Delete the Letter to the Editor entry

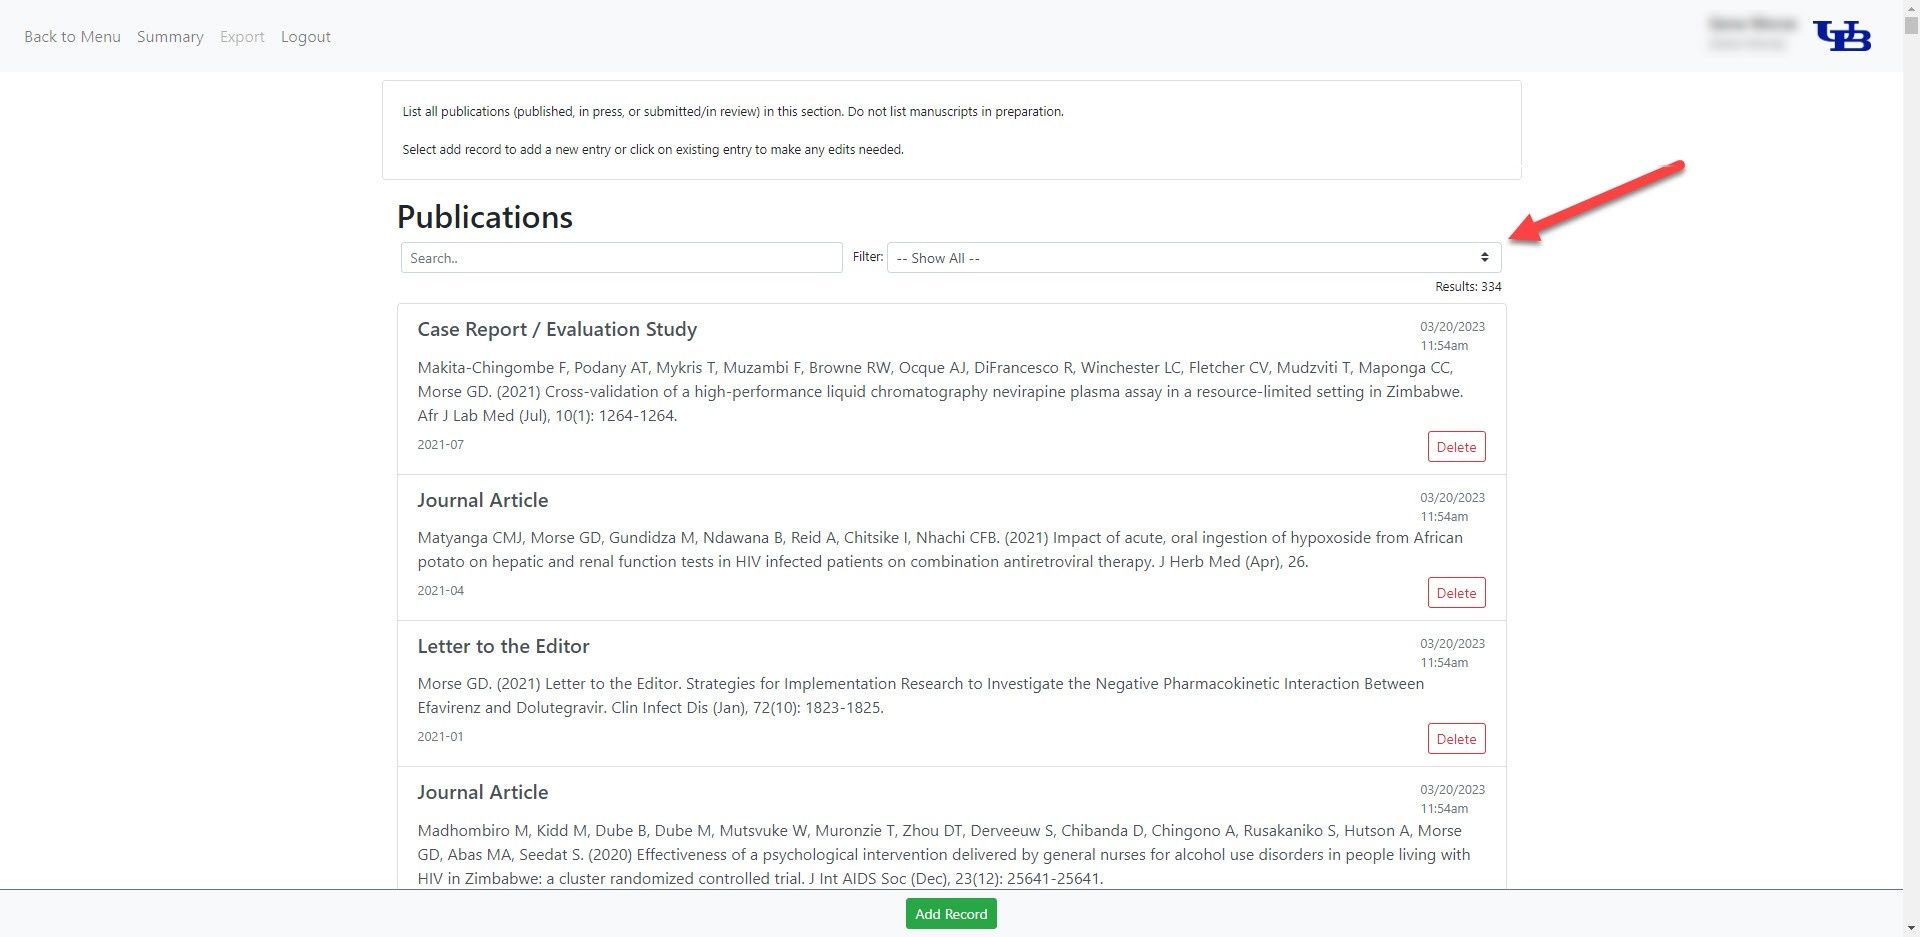[x=1456, y=739]
